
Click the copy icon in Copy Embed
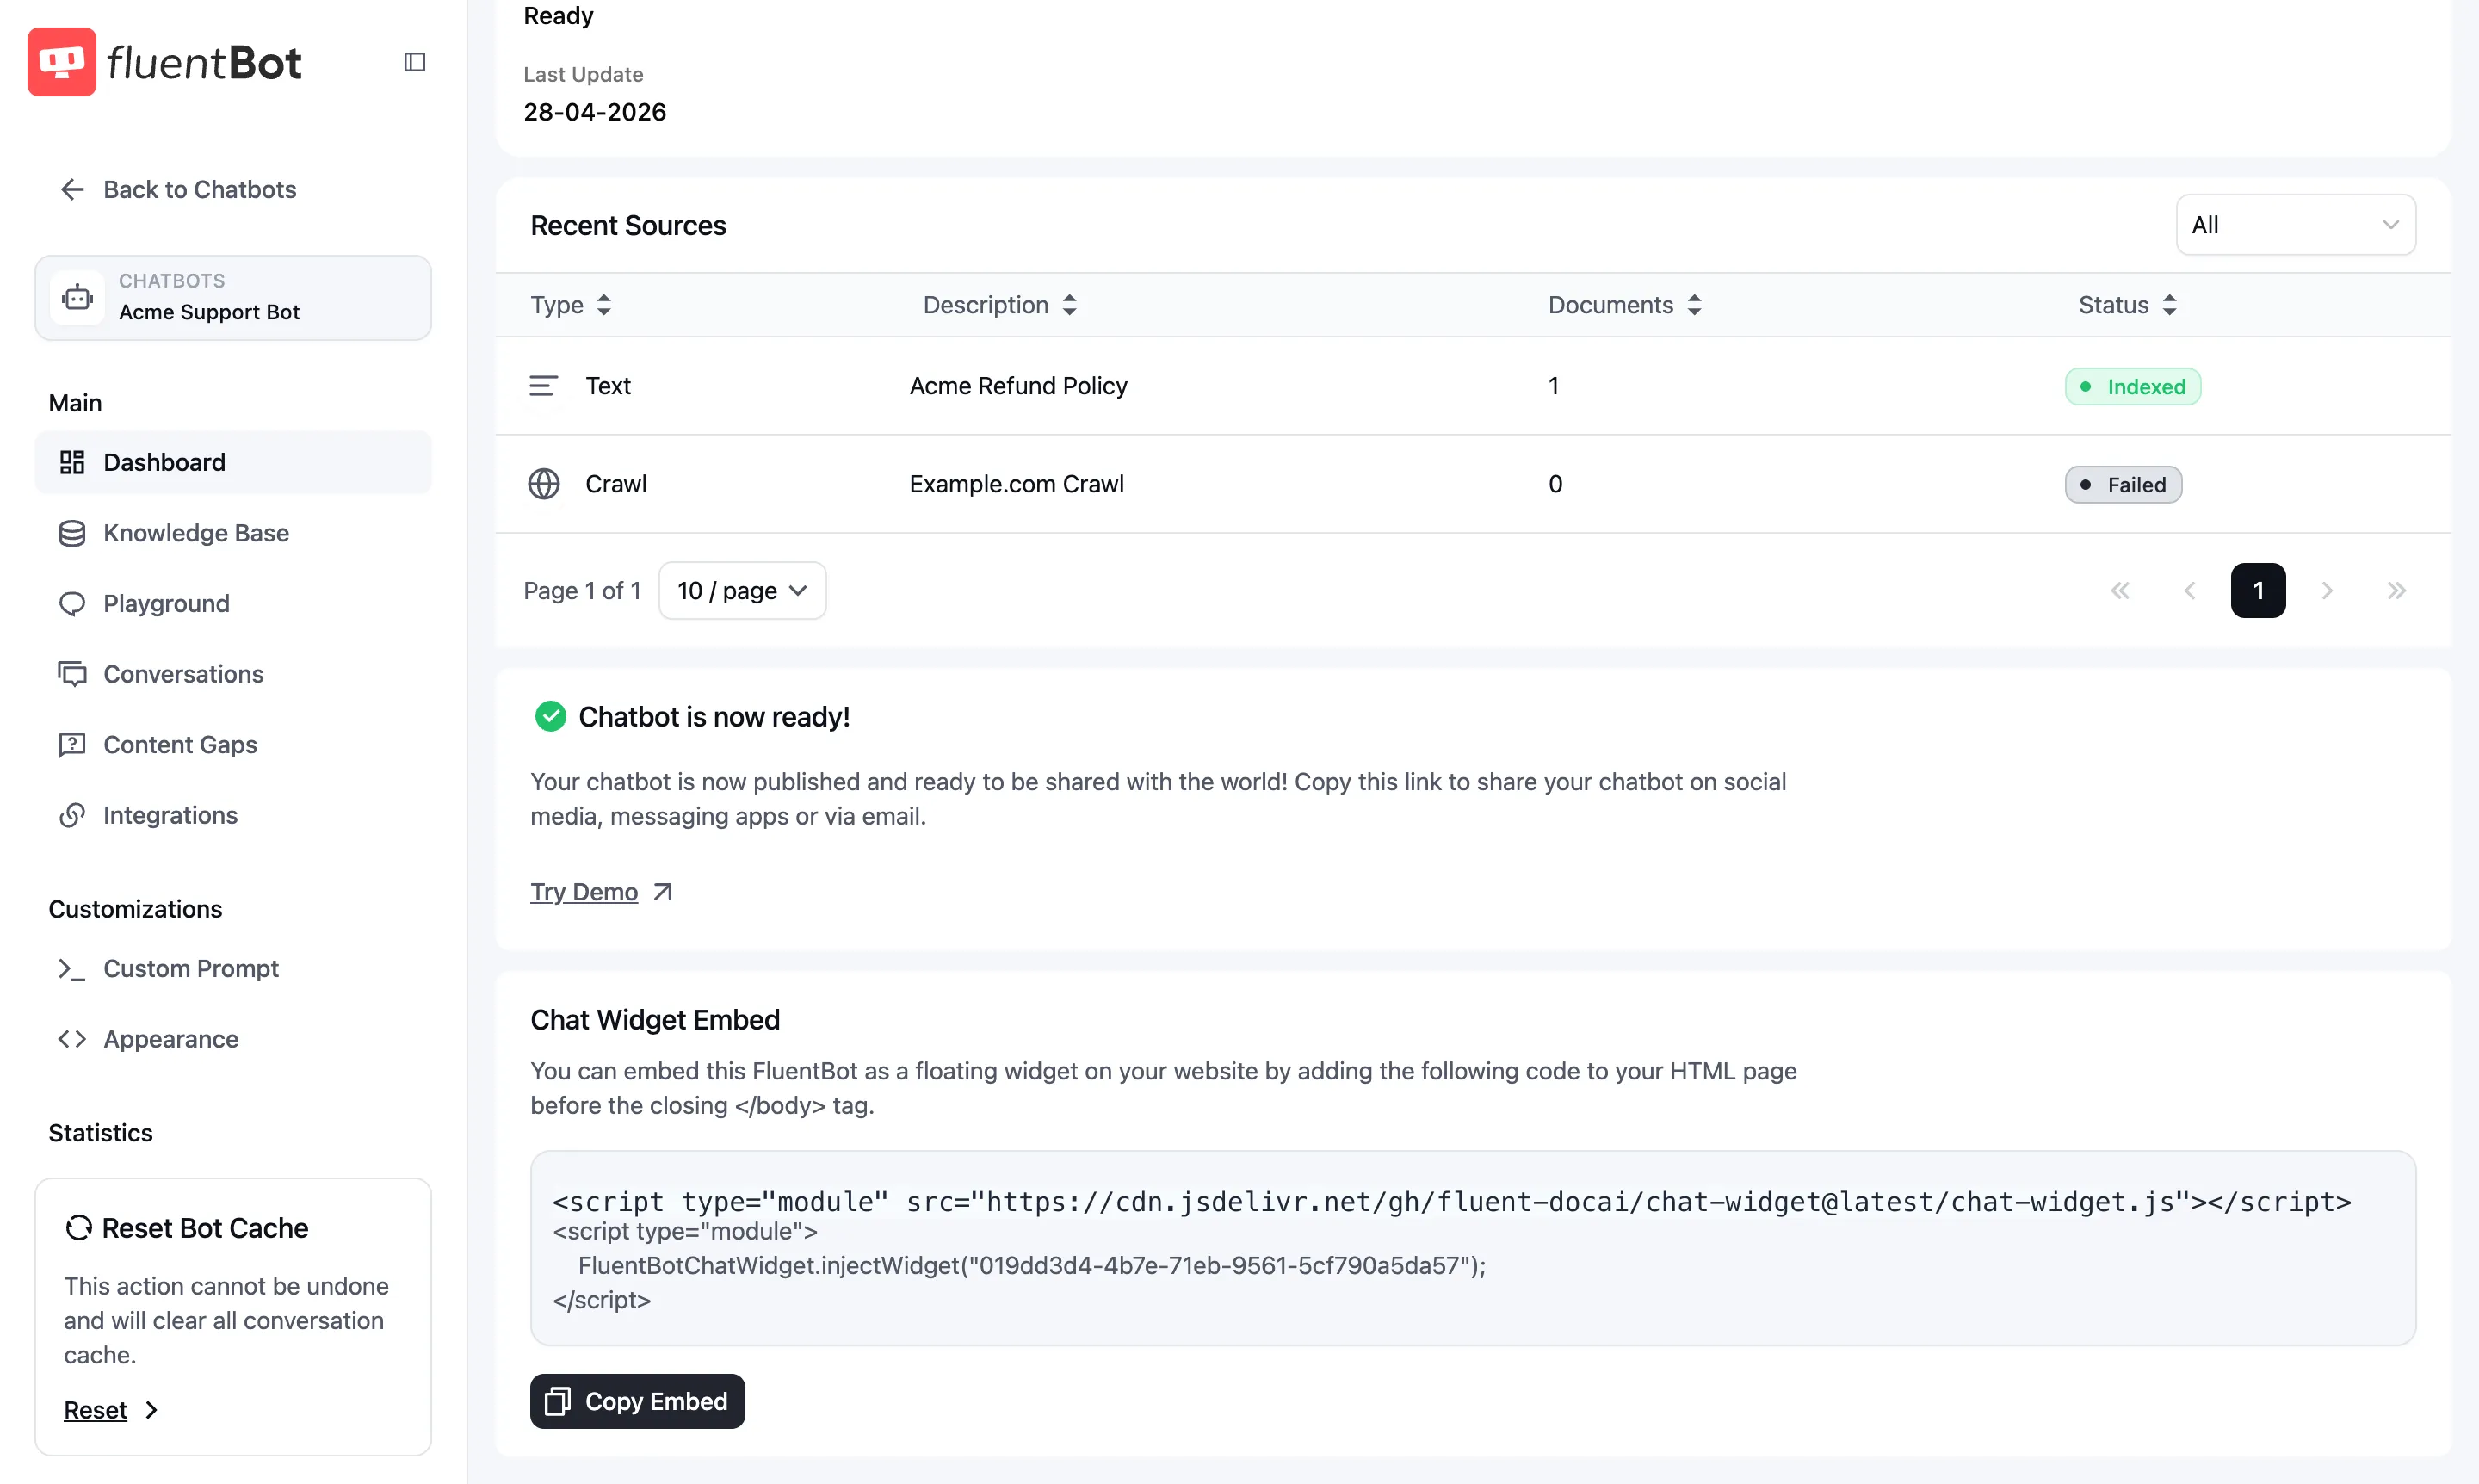pos(558,1401)
